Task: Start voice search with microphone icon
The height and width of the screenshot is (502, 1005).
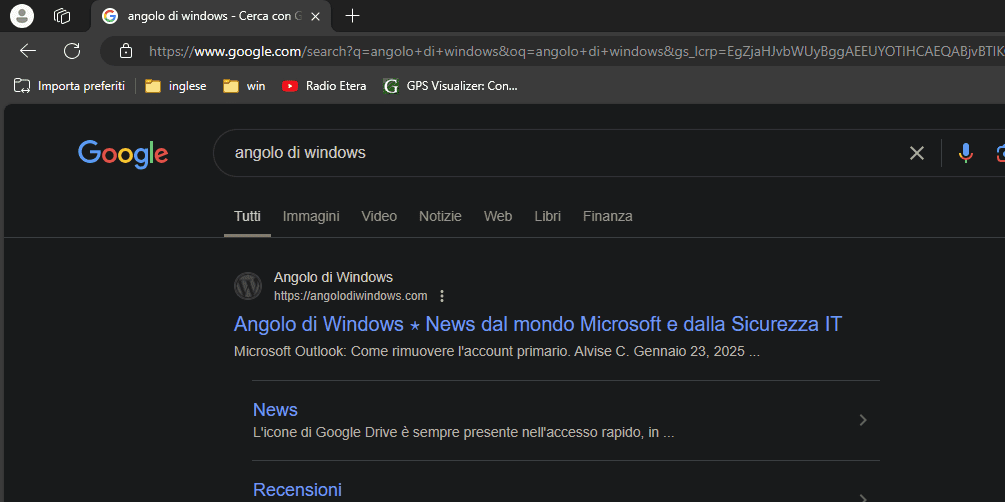Action: (x=965, y=153)
